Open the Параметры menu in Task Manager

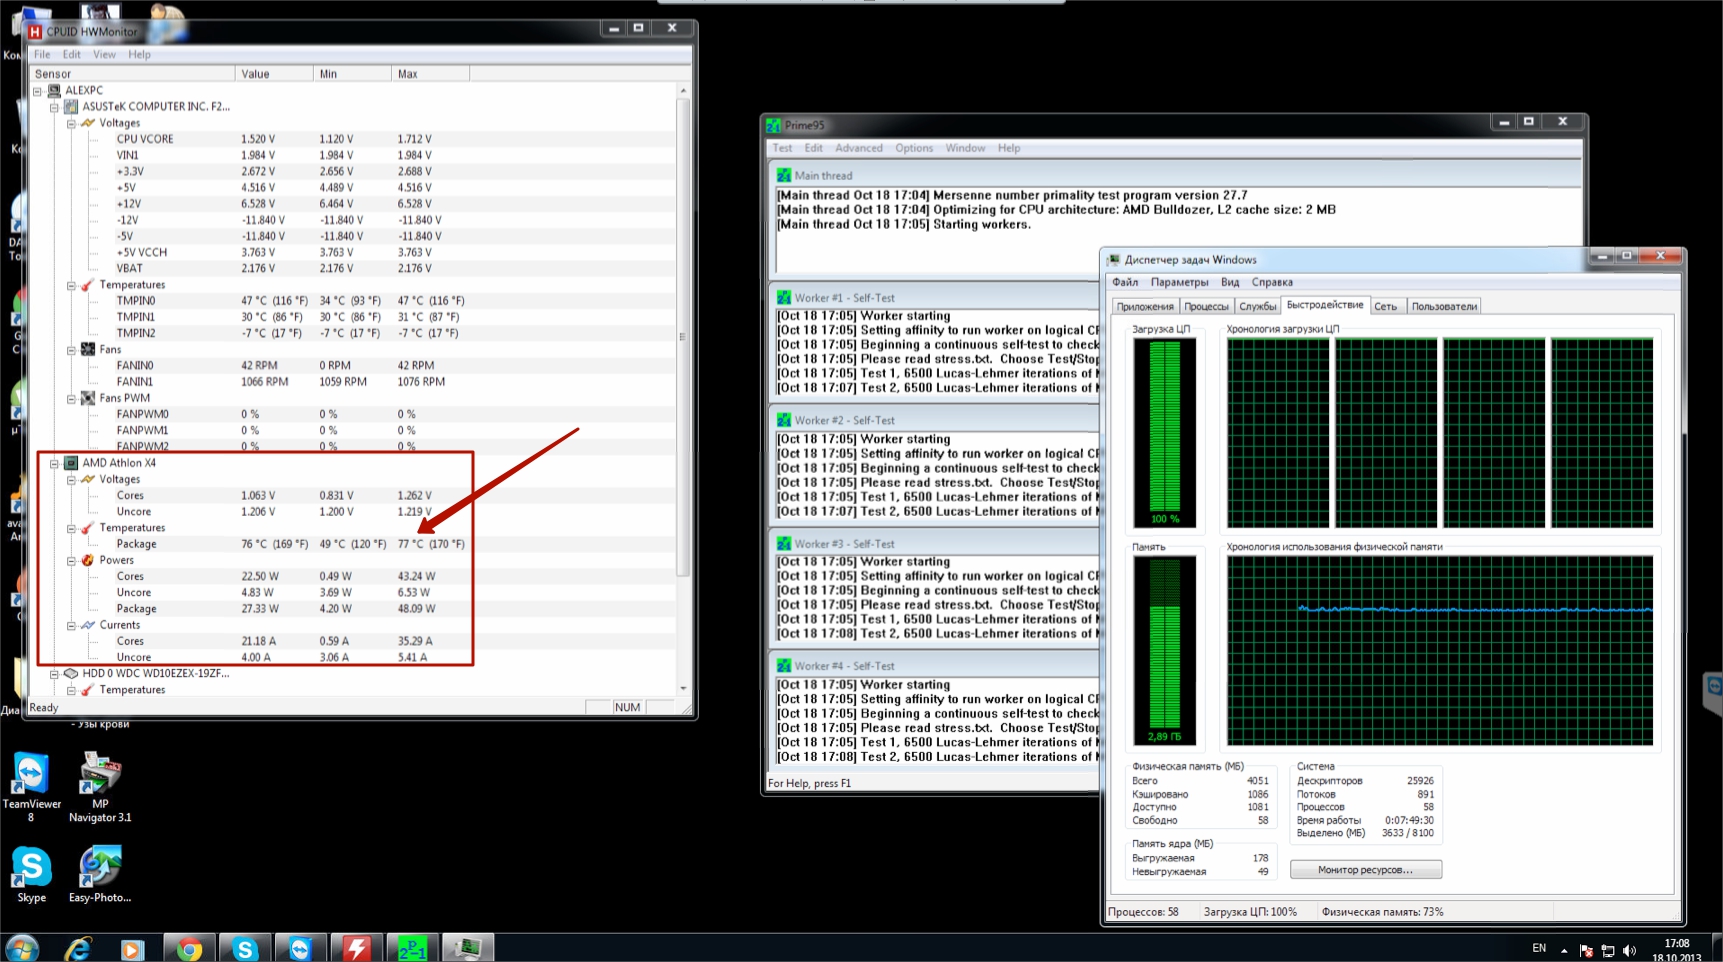pyautogui.click(x=1179, y=282)
